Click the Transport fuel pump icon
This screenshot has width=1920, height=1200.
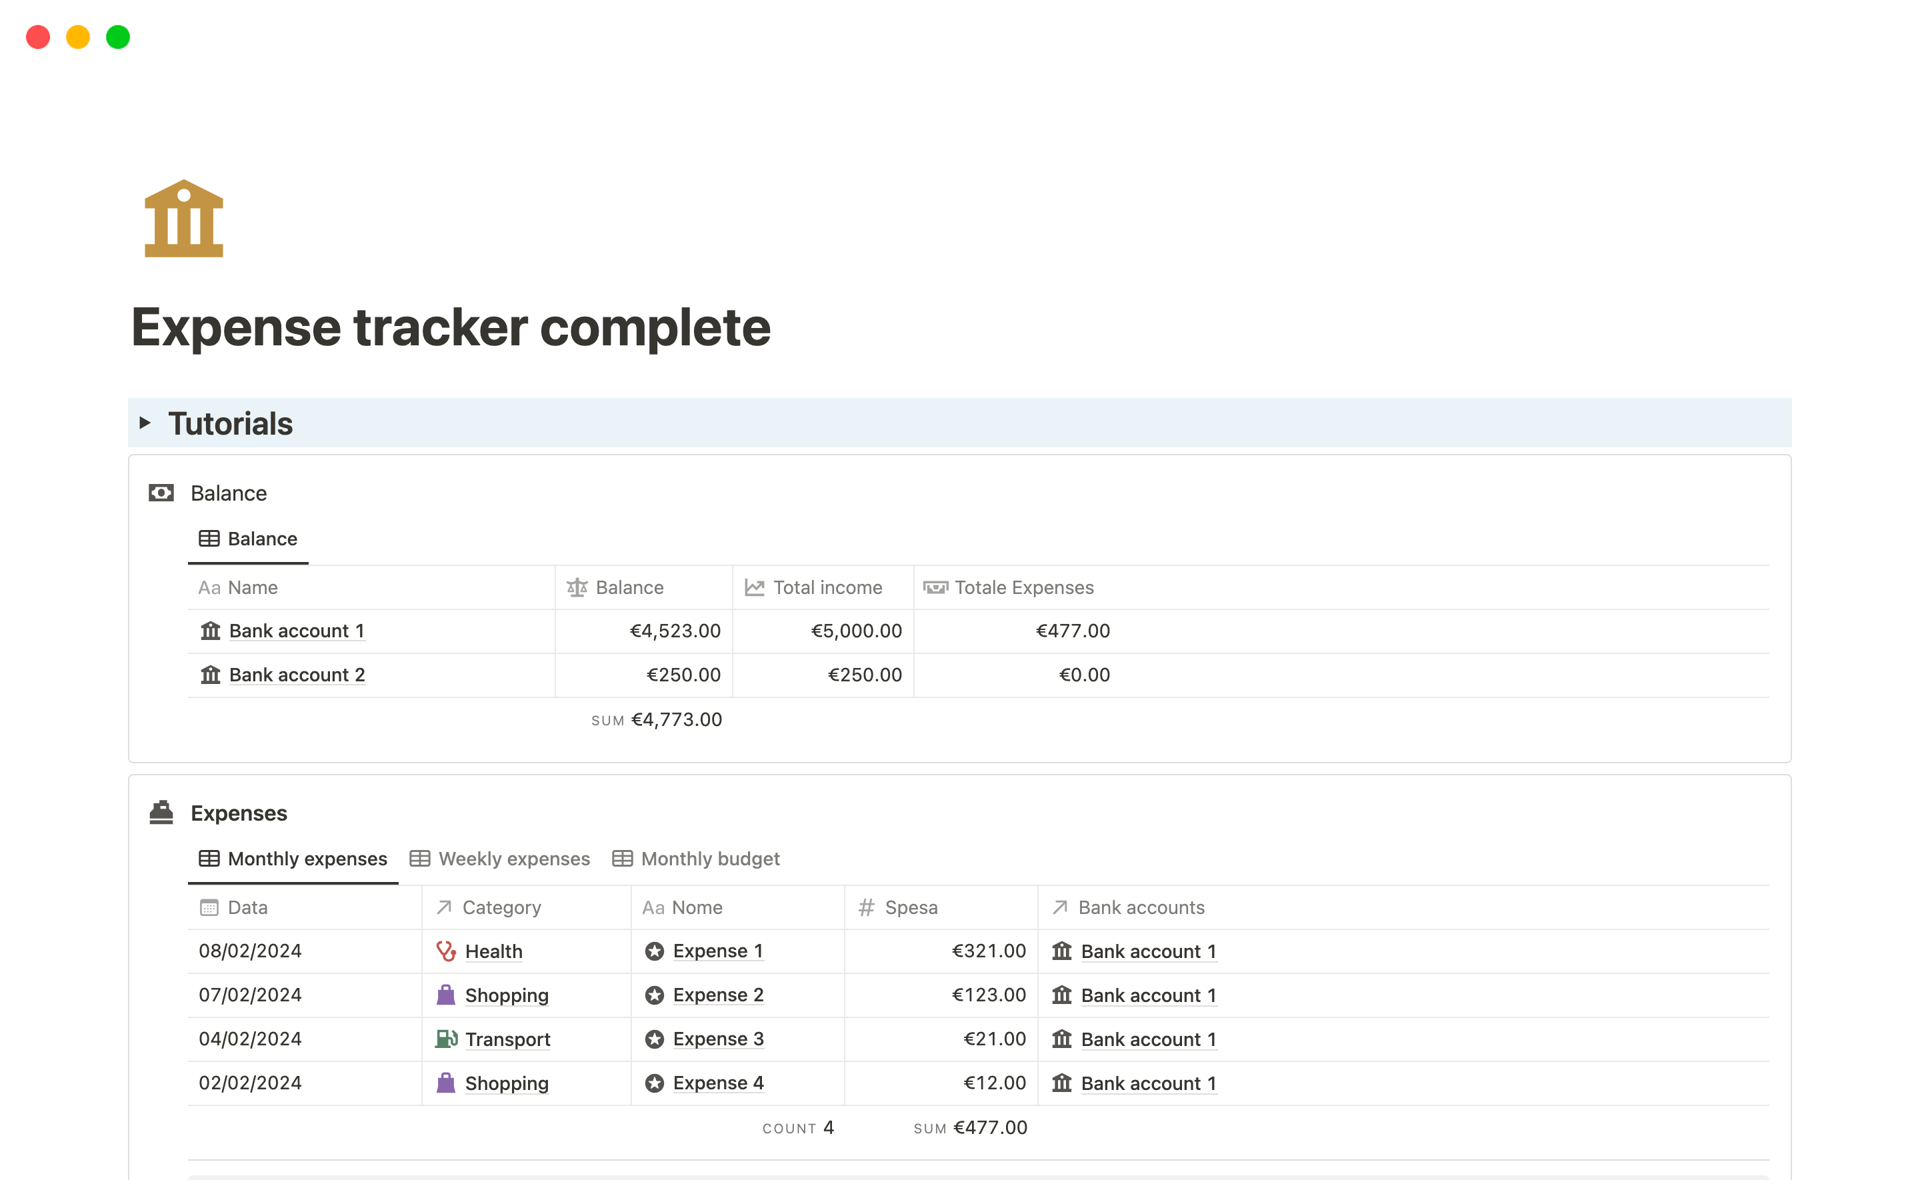pos(446,1039)
